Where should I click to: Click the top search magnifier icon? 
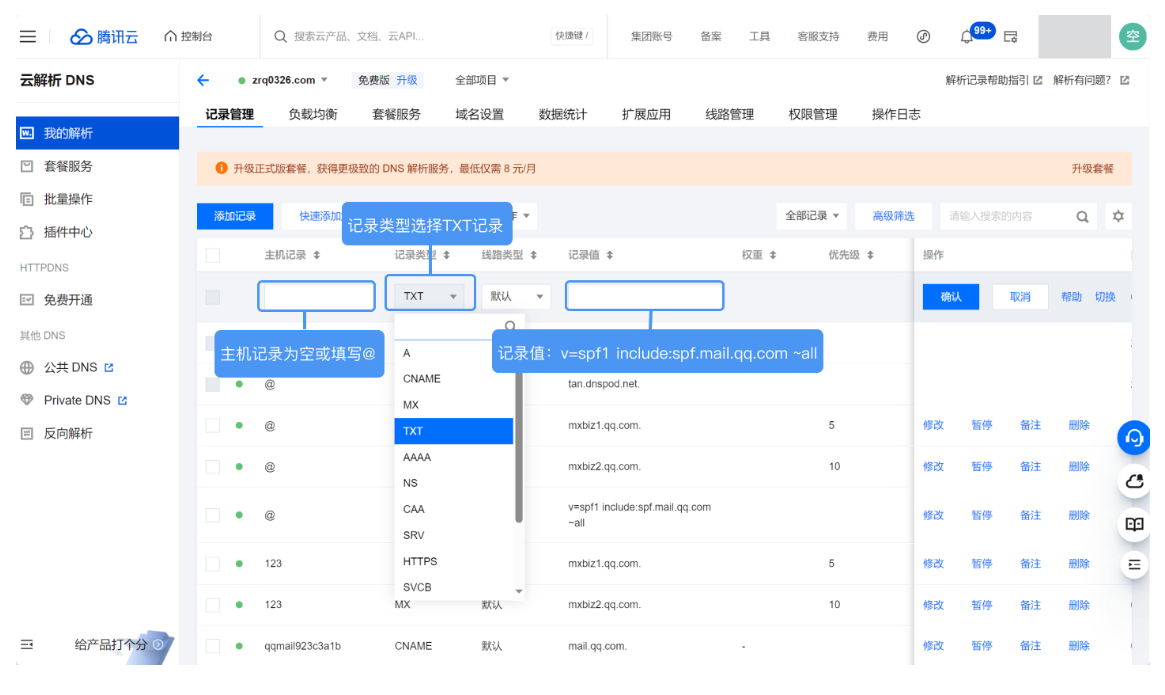click(x=280, y=36)
